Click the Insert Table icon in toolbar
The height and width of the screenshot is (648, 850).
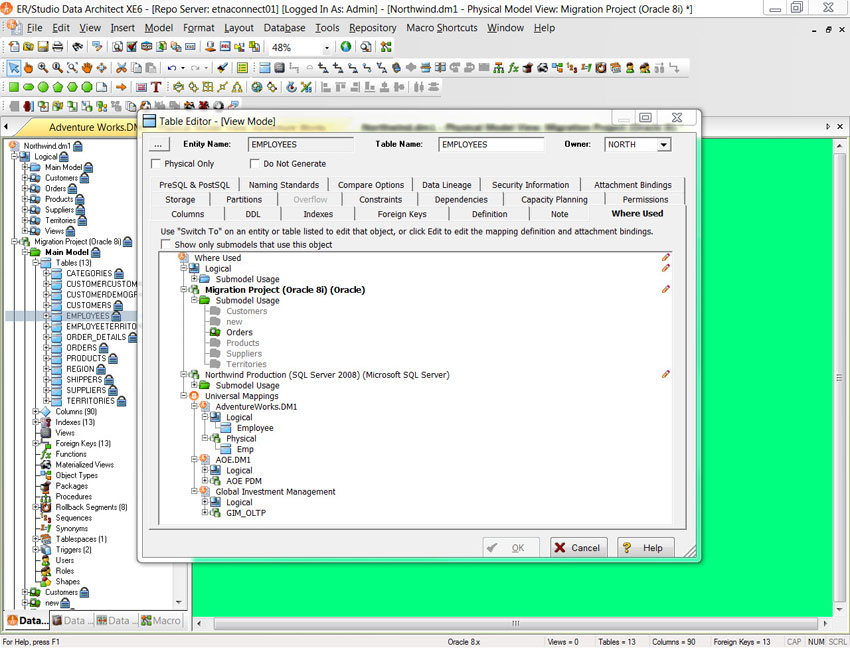(x=265, y=68)
